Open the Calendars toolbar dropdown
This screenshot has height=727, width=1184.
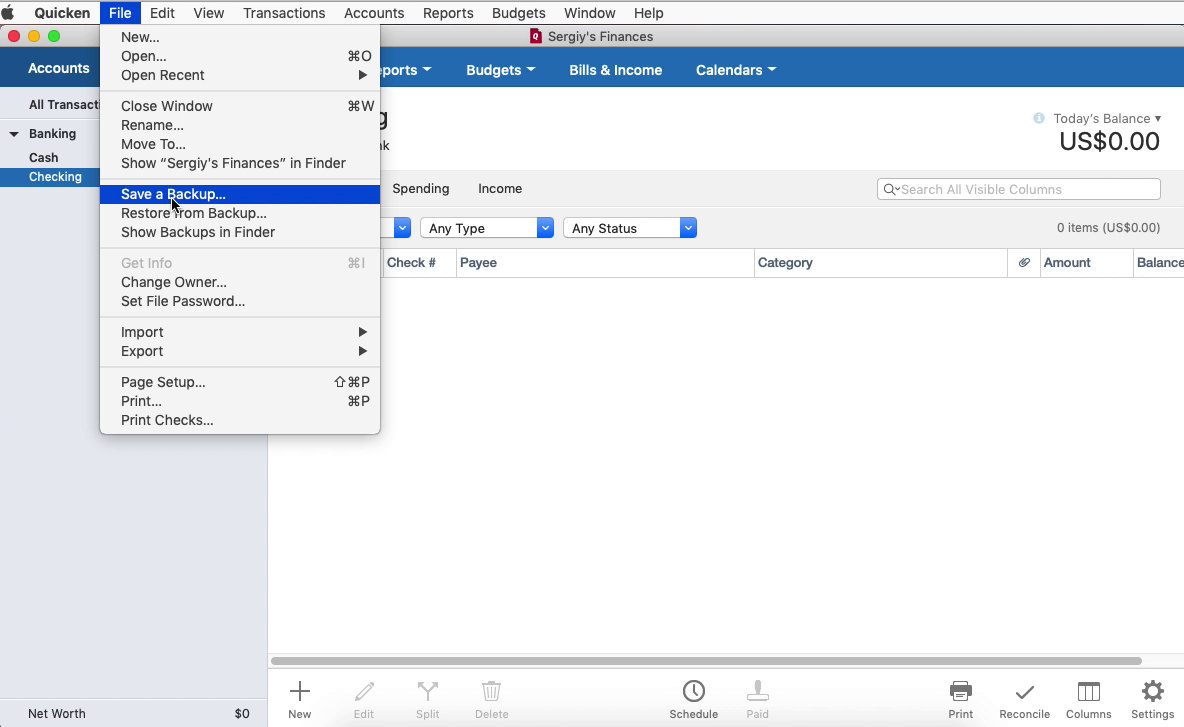coord(735,70)
